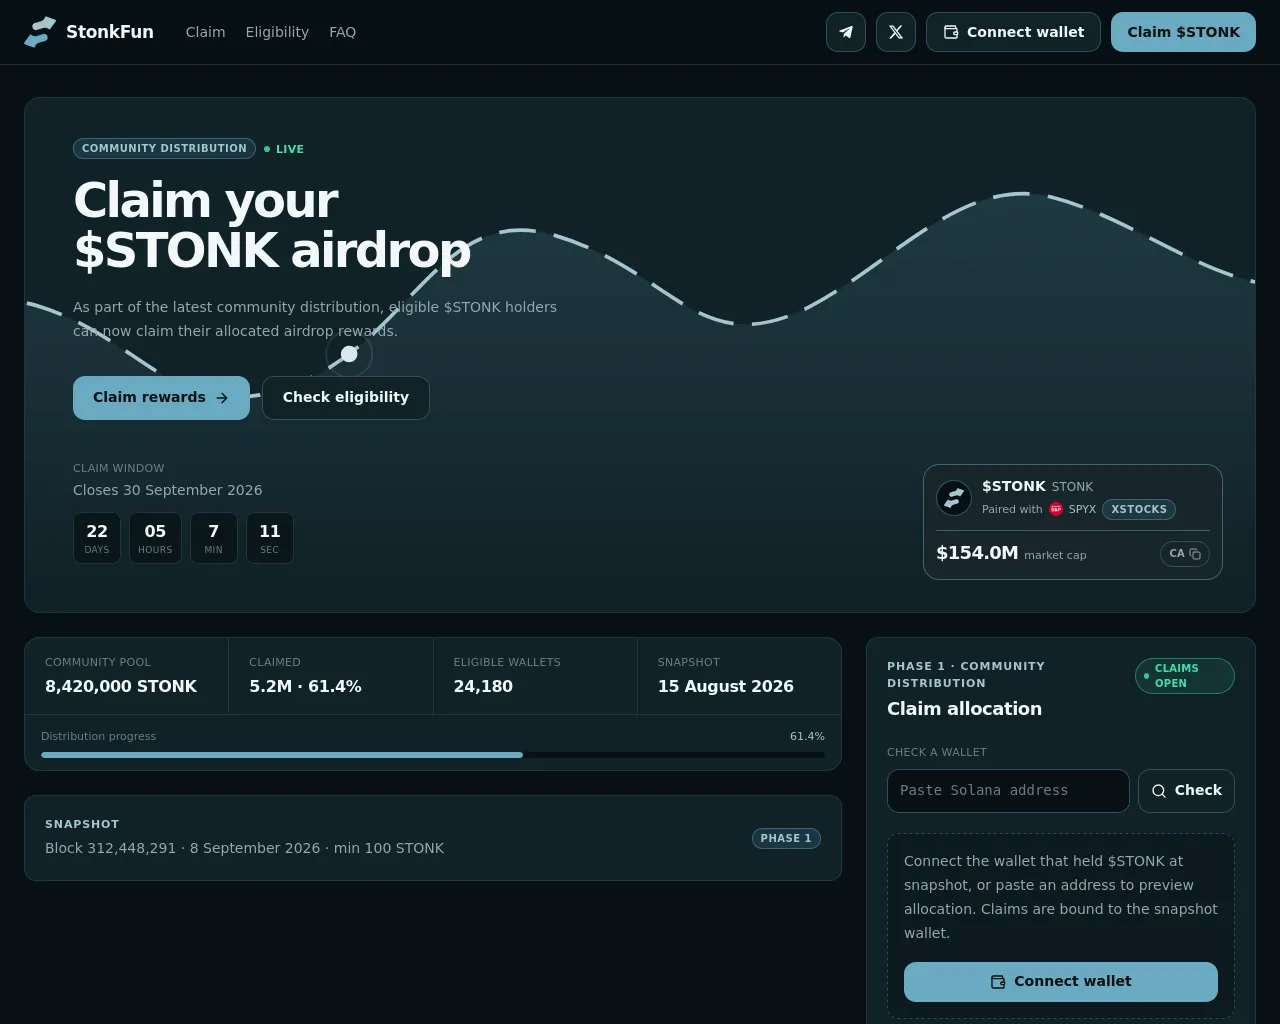The image size is (1280, 1024).
Task: Click the COMMUNITY DISTRIBUTION badge
Action: [164, 149]
